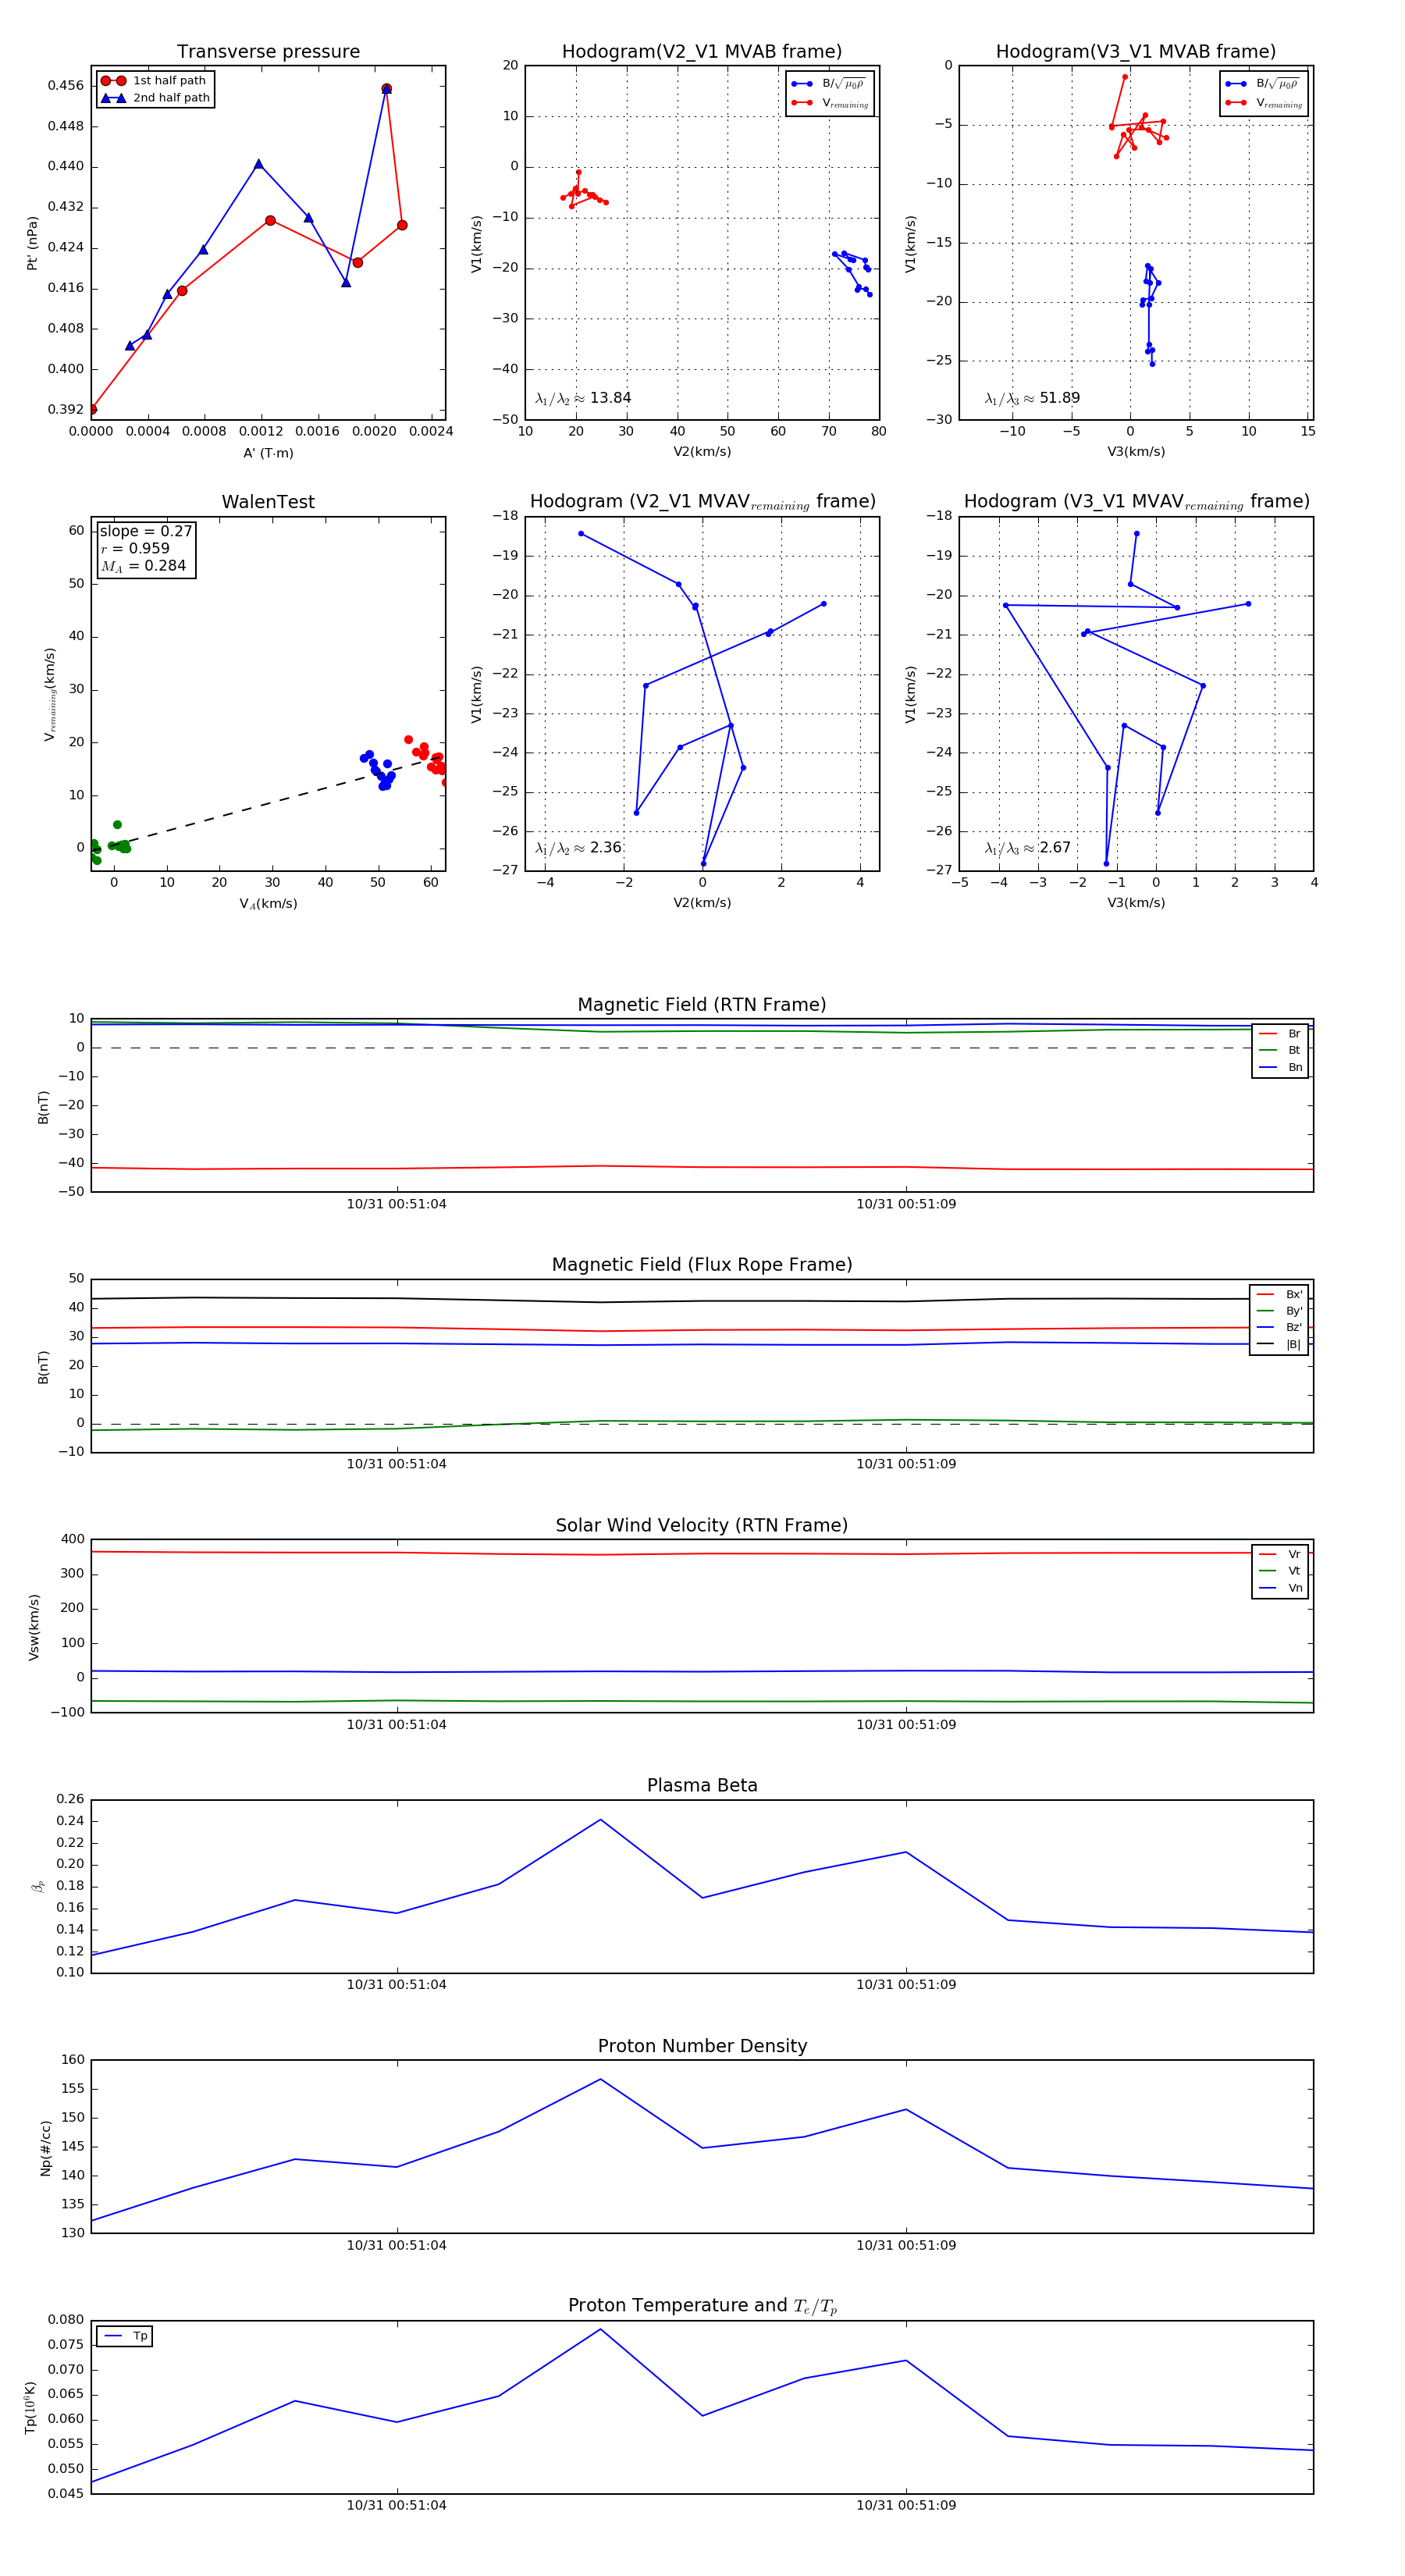
Task: Click V_remaining legend entry in V3_V1 MVAB hodogram
Action: 1264,103
